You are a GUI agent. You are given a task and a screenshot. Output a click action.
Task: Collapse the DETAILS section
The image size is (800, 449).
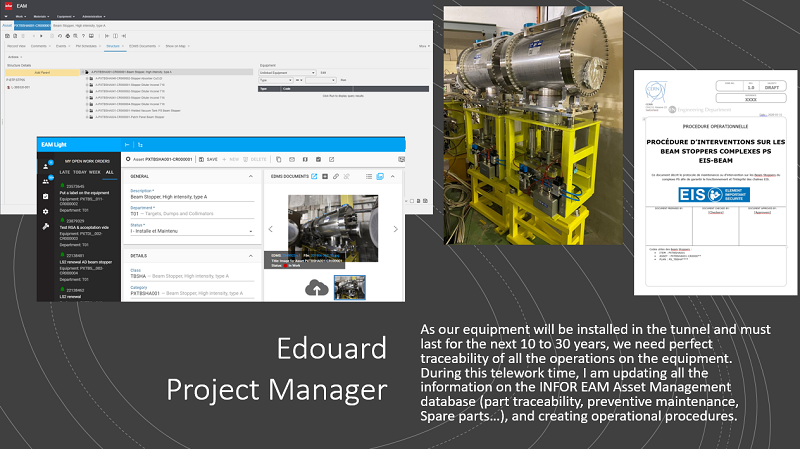pyautogui.click(x=251, y=256)
